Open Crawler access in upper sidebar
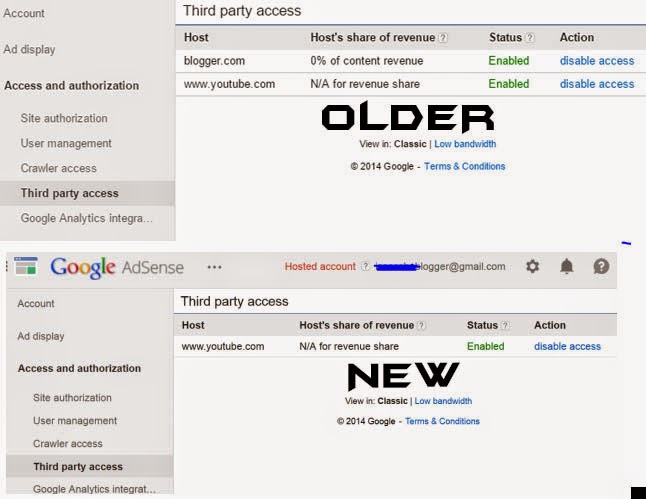 coord(59,168)
